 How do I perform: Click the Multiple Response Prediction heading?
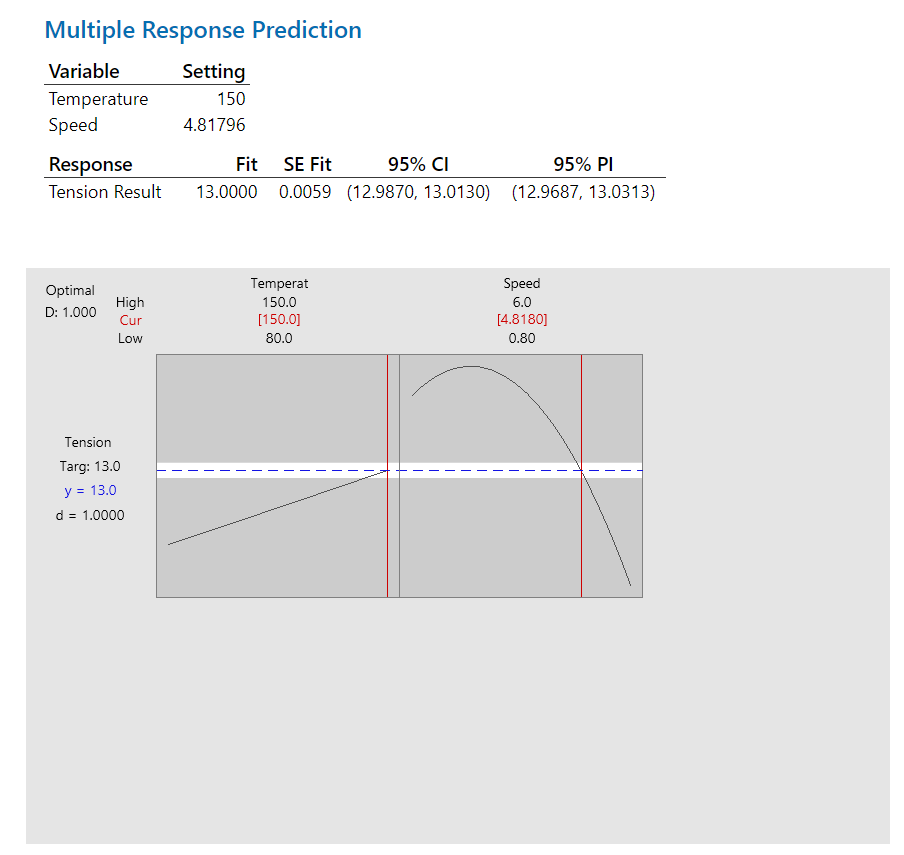click(203, 30)
